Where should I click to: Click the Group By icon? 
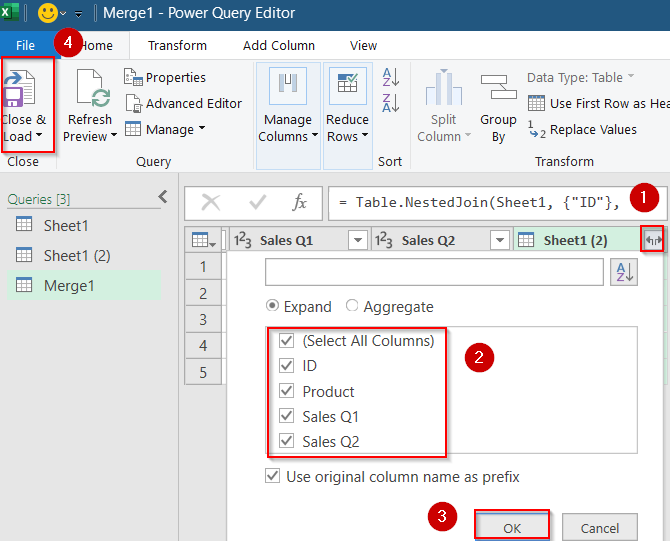click(x=498, y=87)
